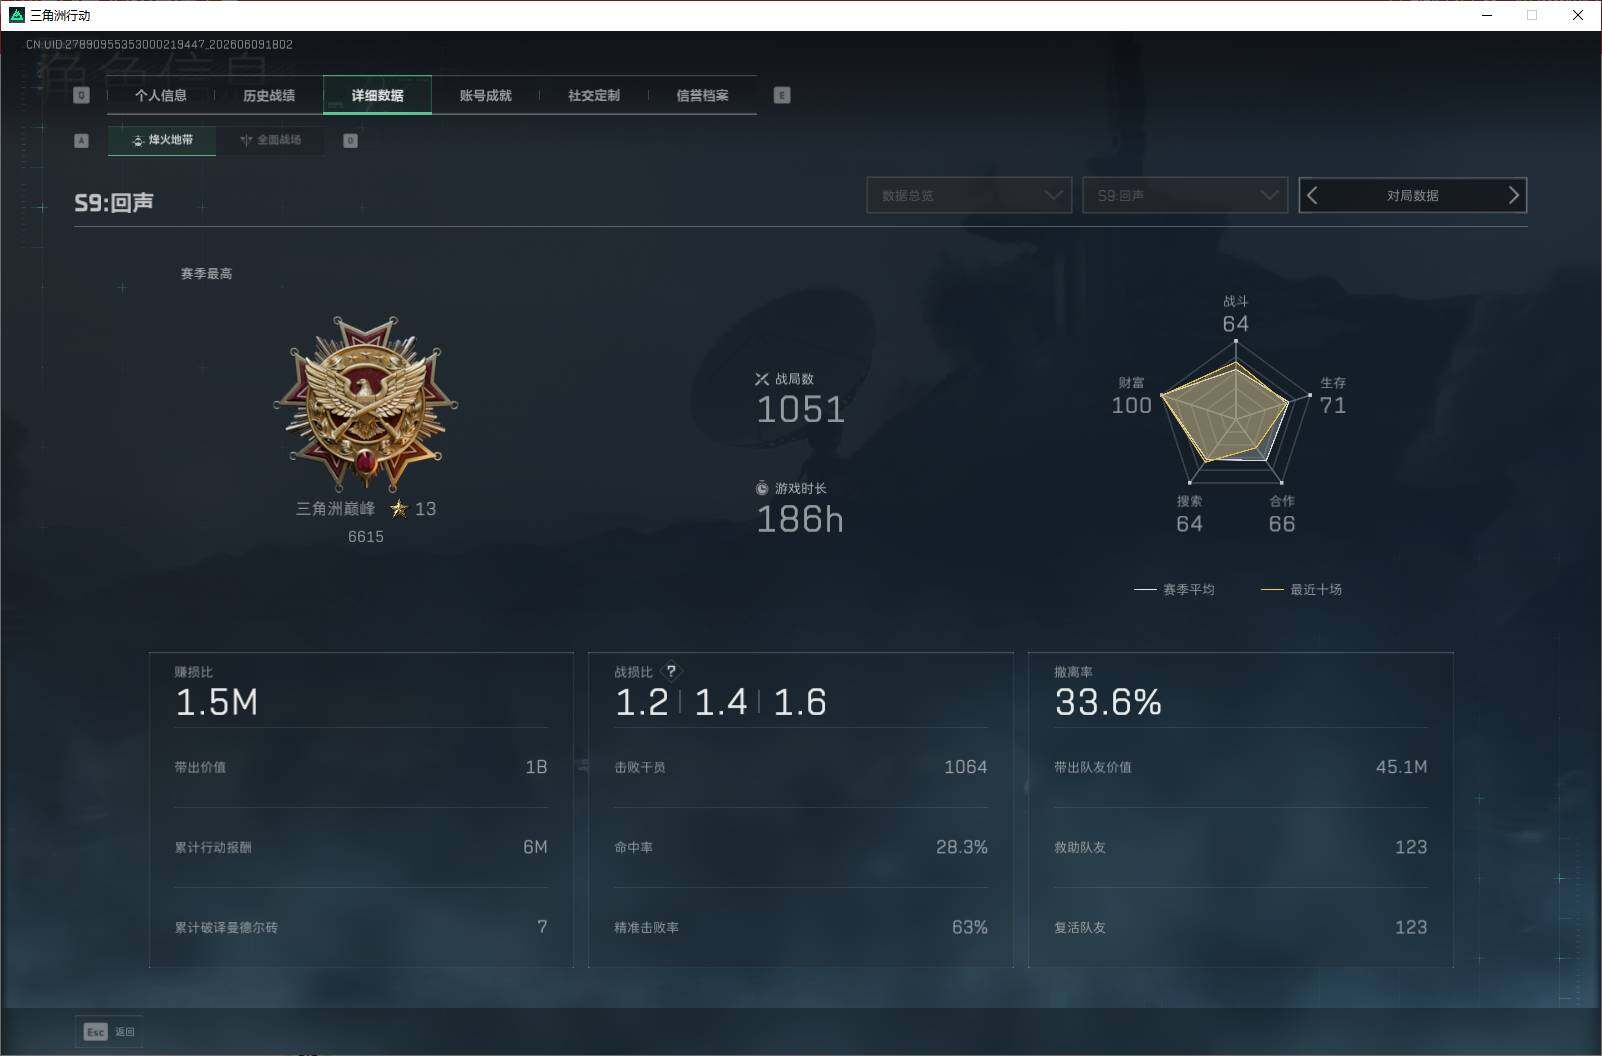Screen dimensions: 1602x1056
Task: Click the Q key hint icon
Action: pos(82,95)
